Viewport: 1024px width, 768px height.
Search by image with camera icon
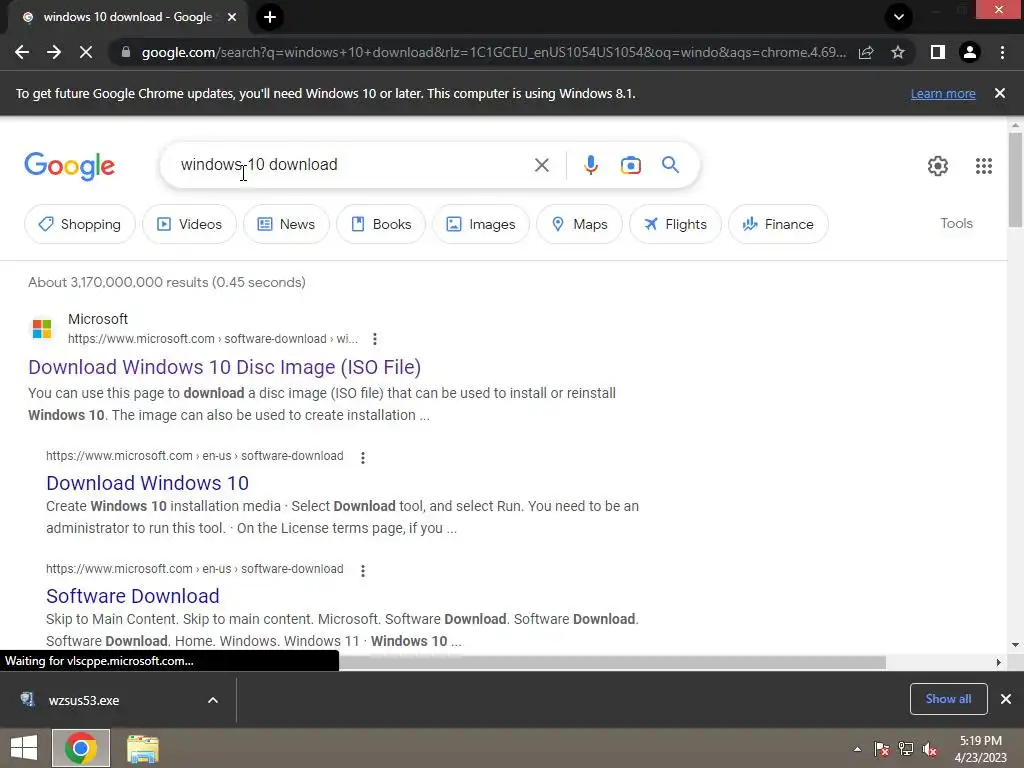click(x=630, y=165)
